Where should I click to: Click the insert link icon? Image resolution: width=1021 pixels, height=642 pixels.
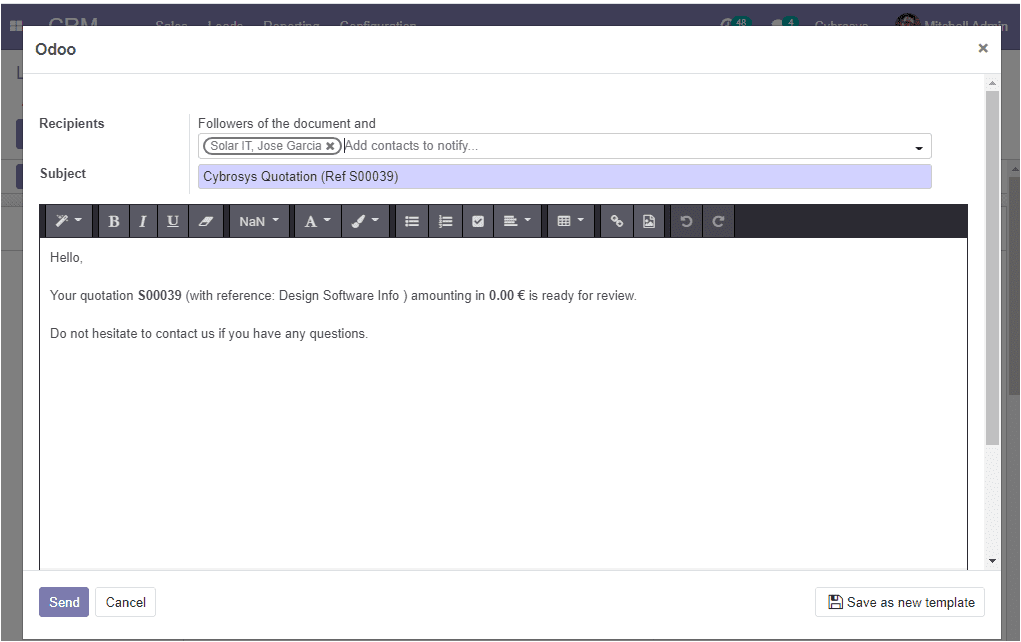point(617,221)
